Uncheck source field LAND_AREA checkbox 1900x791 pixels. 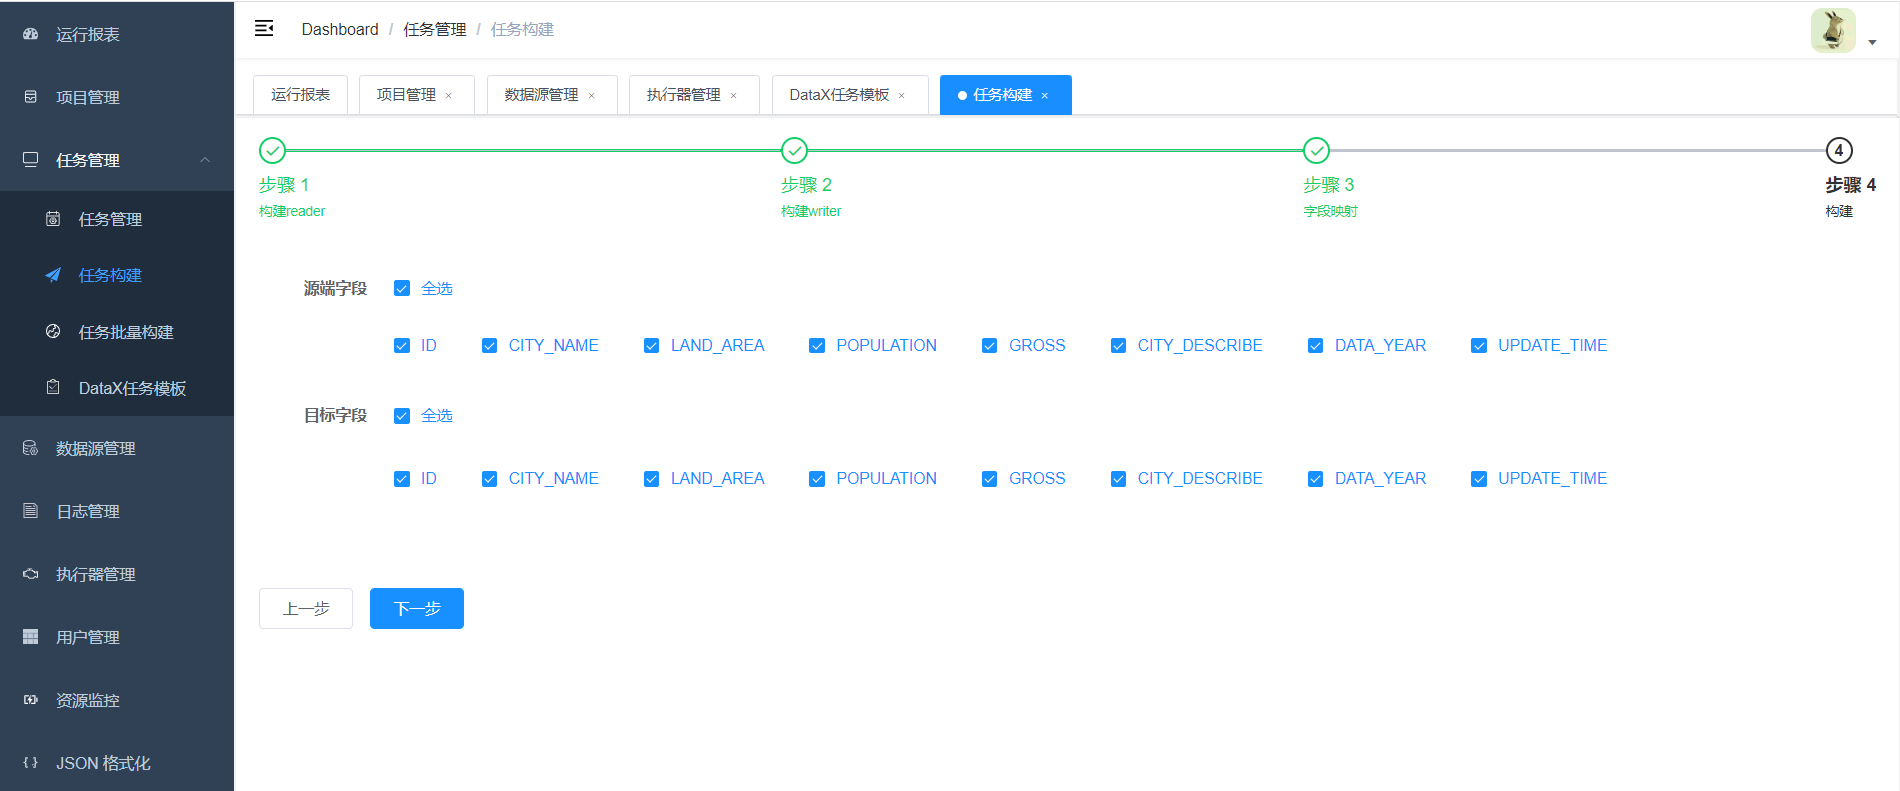(x=652, y=345)
